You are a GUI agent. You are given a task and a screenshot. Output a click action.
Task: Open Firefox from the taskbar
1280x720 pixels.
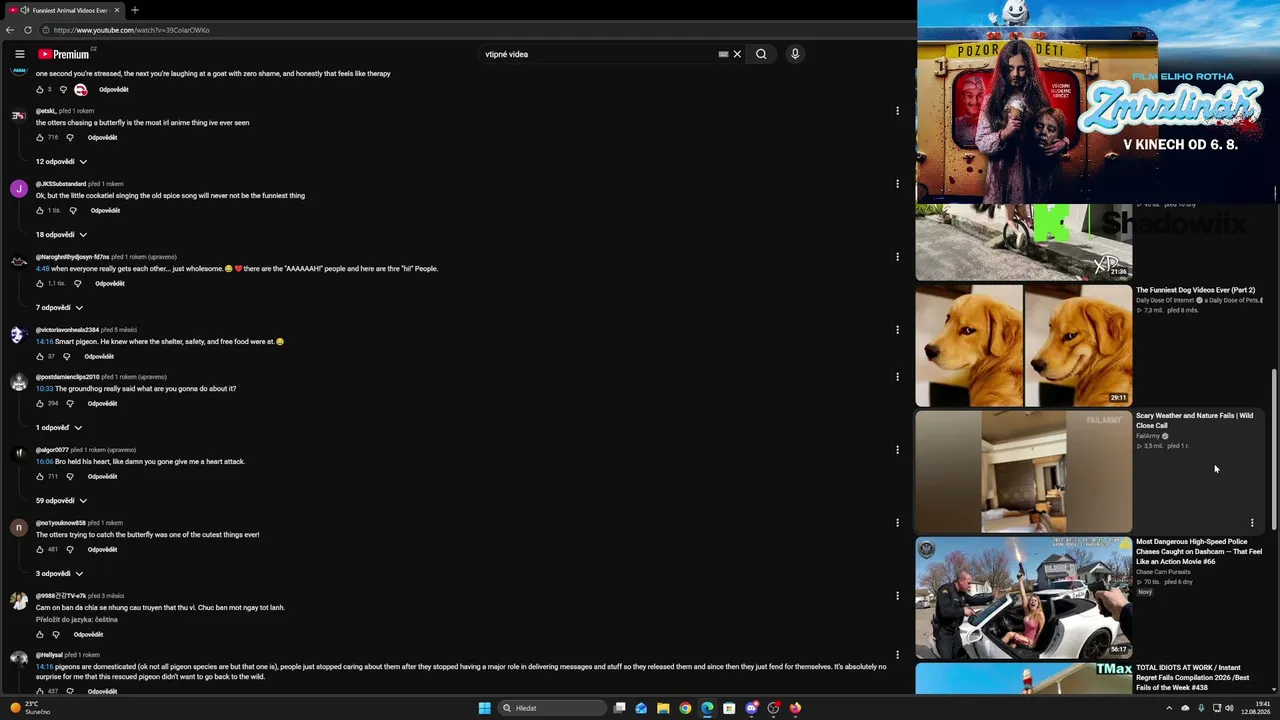pos(795,708)
